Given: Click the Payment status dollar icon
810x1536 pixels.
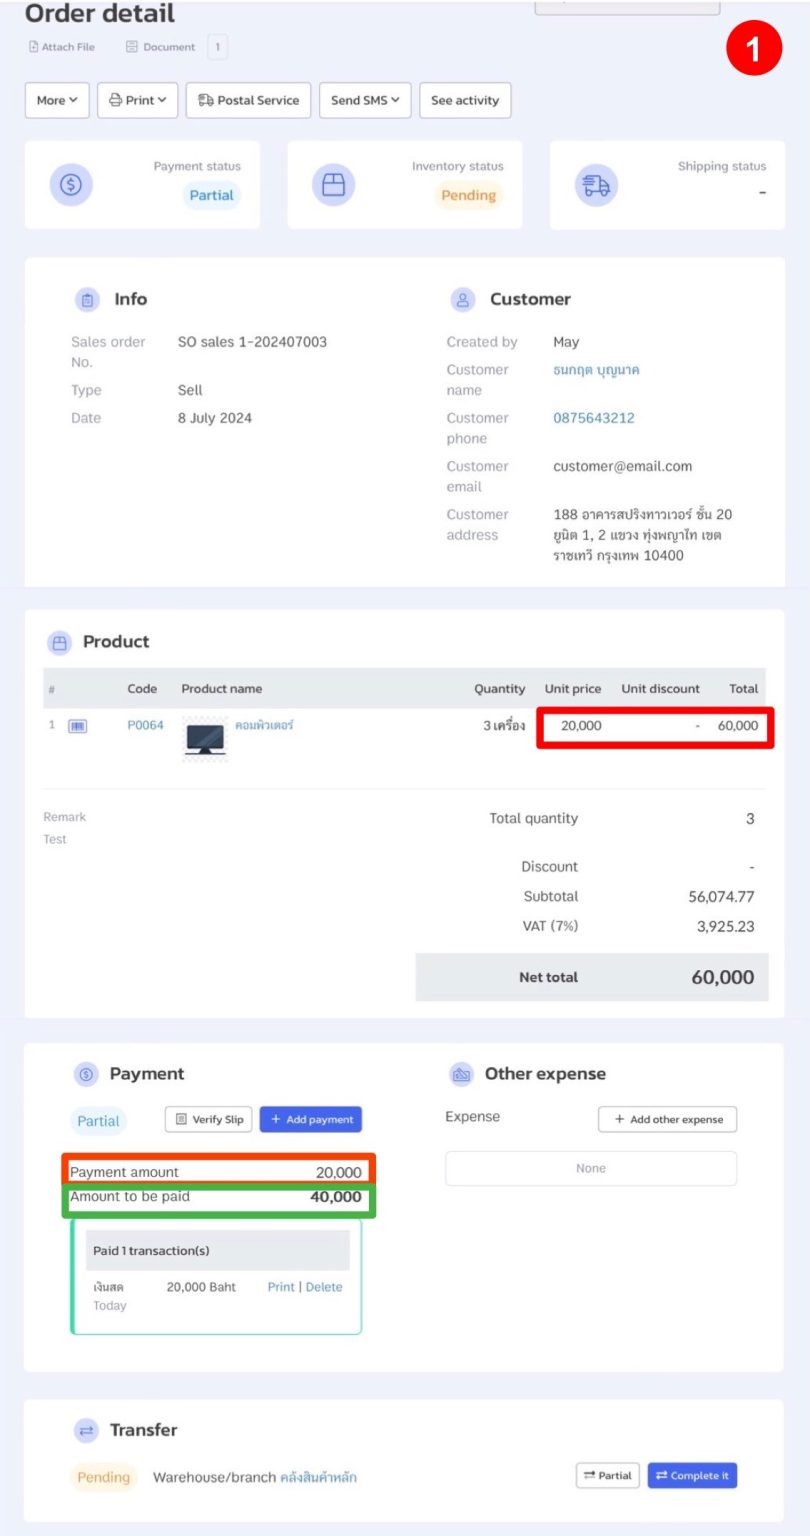Looking at the screenshot, I should [70, 184].
